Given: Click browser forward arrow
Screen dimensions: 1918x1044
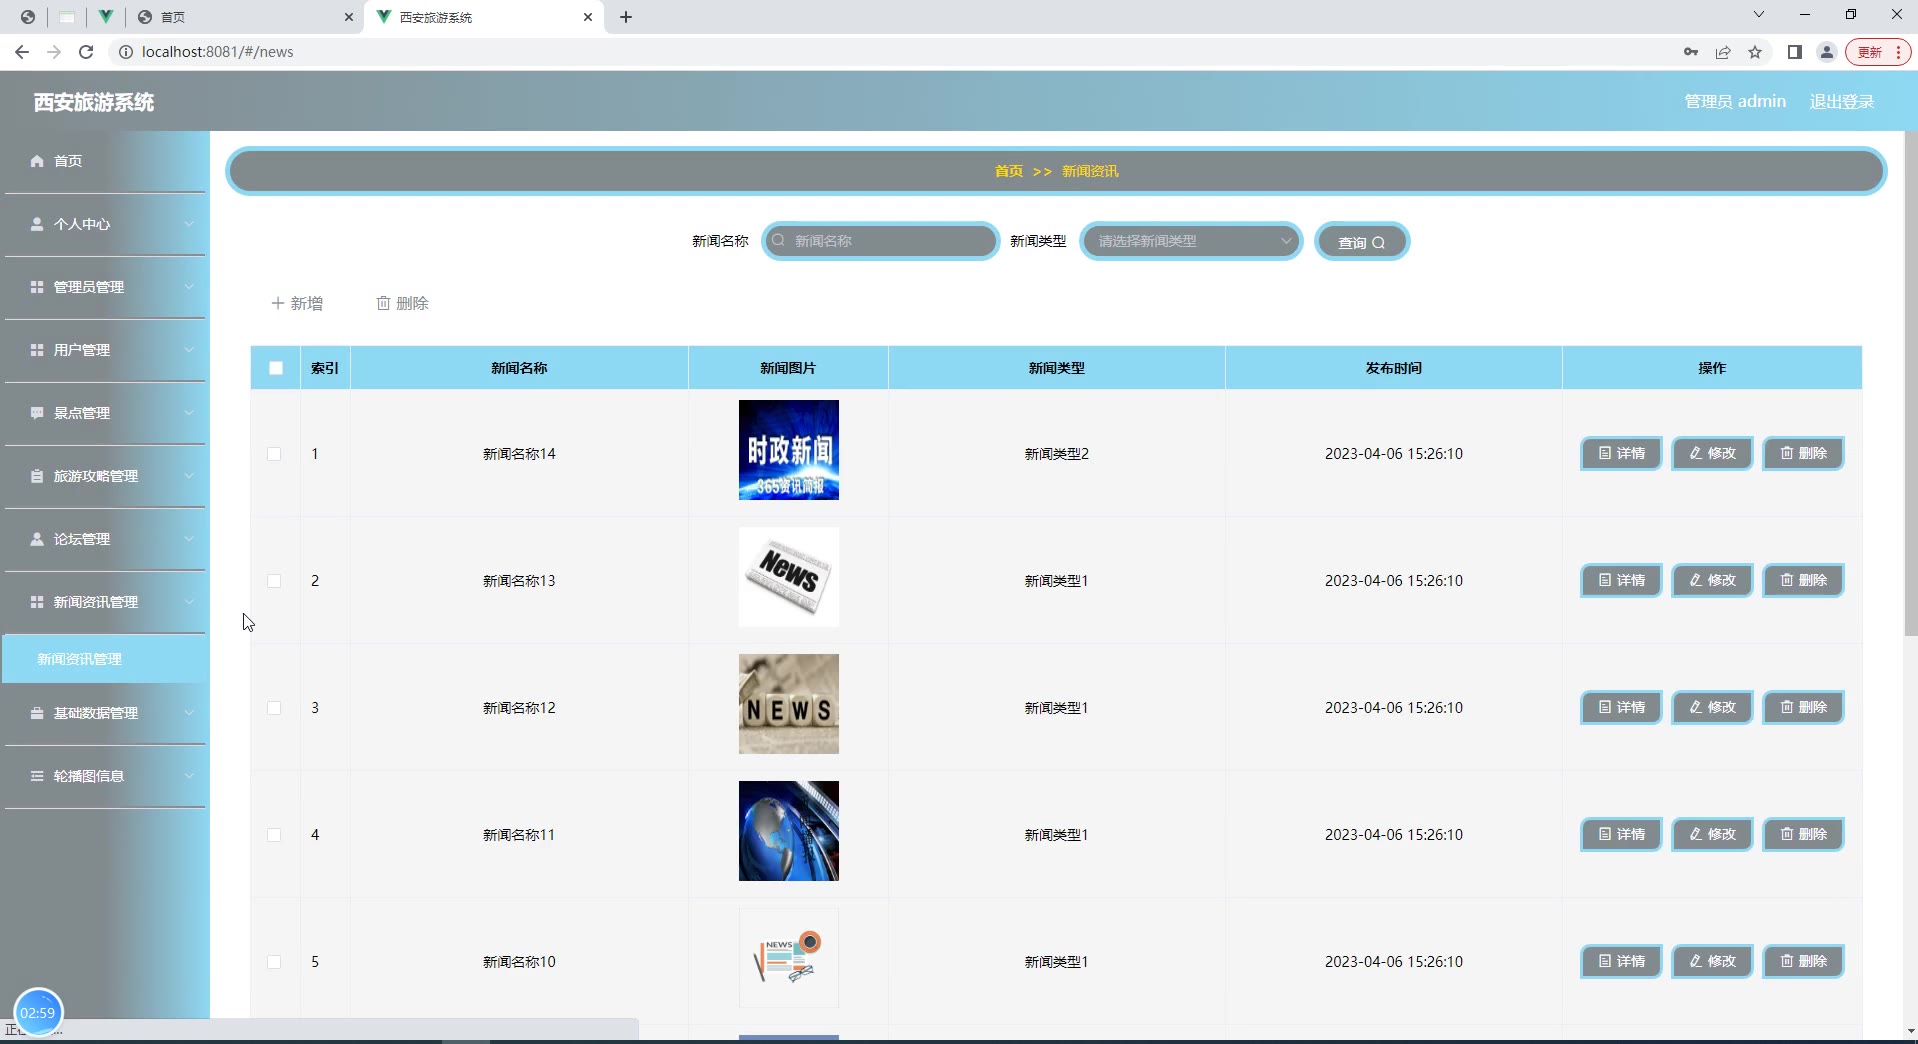Looking at the screenshot, I should pyautogui.click(x=54, y=52).
